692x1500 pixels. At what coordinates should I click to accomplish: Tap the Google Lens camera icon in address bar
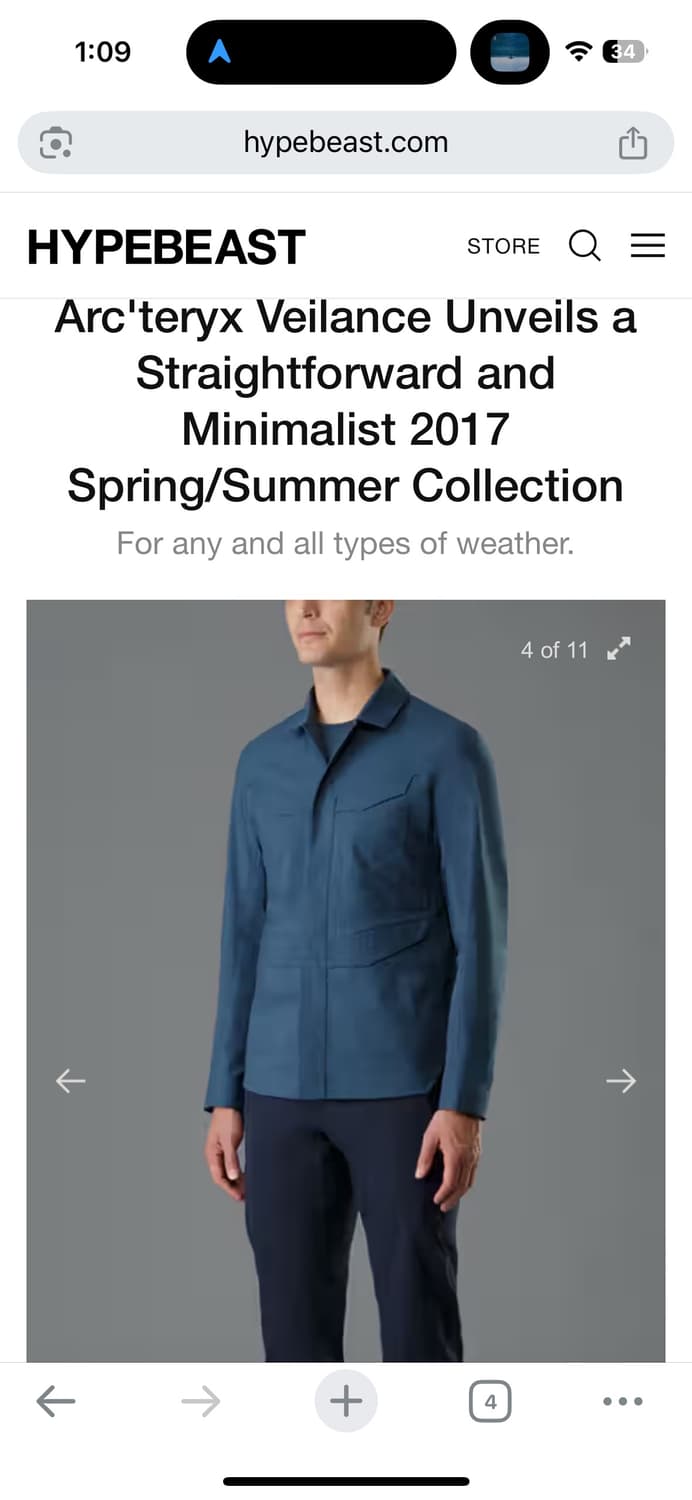click(56, 143)
